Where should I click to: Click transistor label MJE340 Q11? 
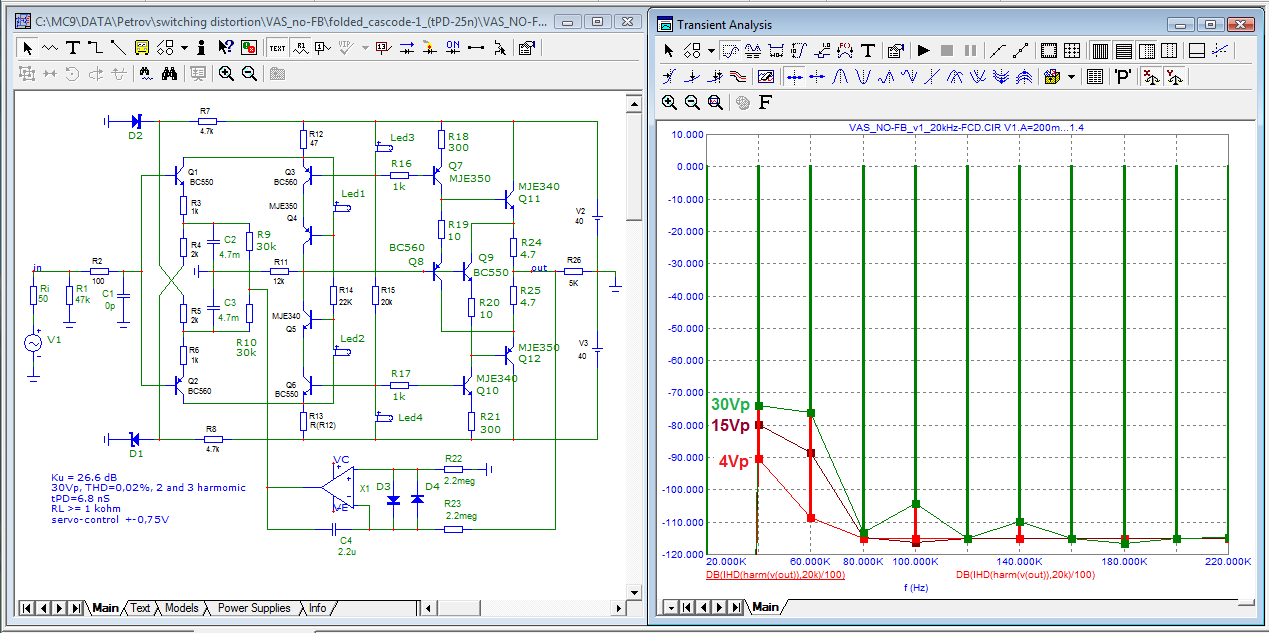[539, 193]
